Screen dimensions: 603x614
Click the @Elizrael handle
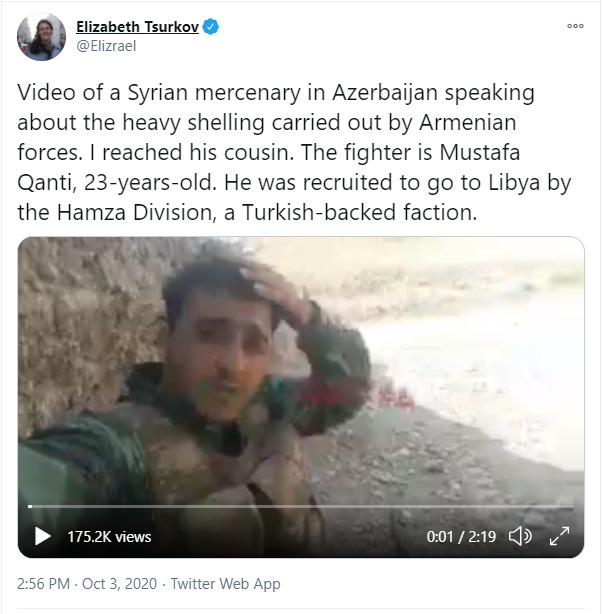106,46
